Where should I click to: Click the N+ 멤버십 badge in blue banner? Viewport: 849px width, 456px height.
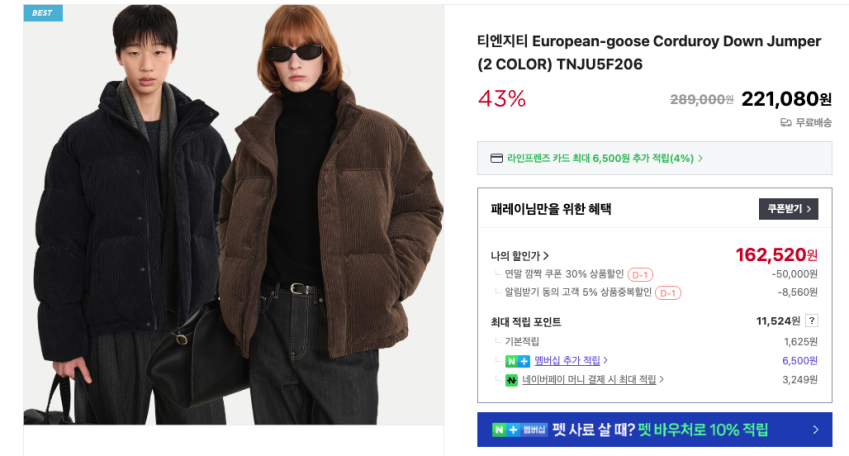[520, 430]
